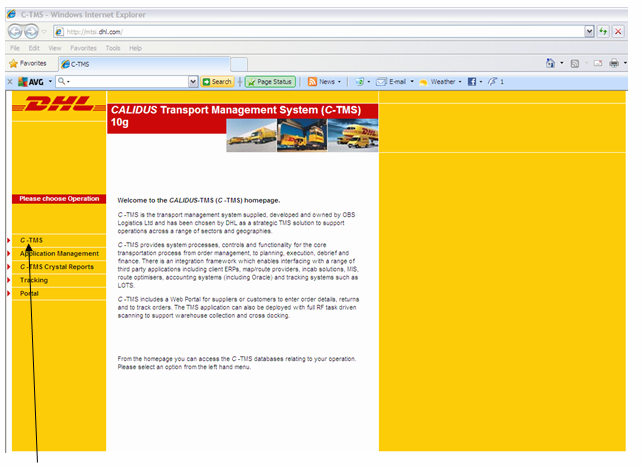Screen dimensions: 642x466
Task: Click the DHL logo
Action: point(59,104)
